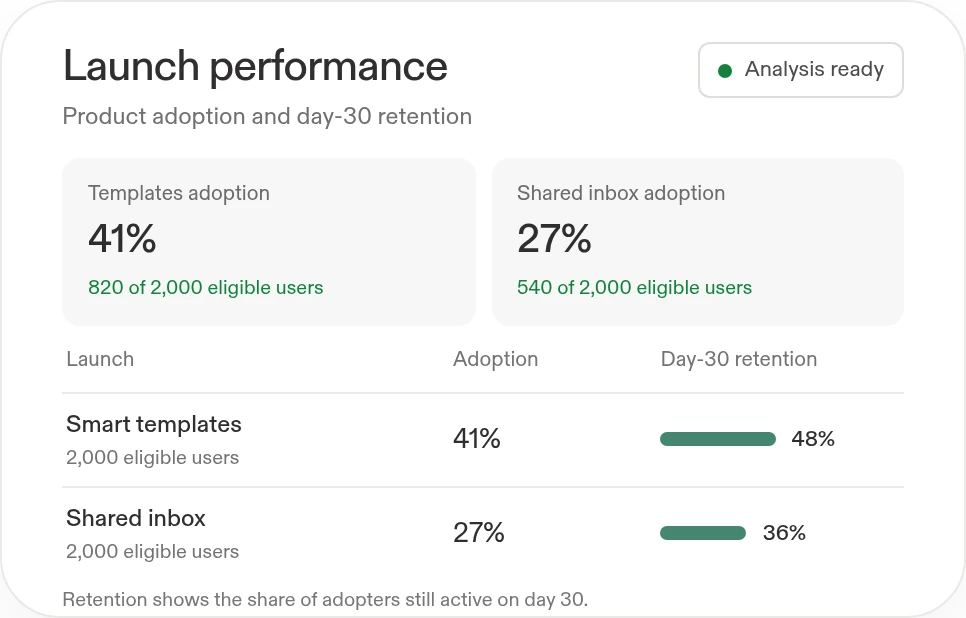
Task: Click the 41% value in Templates adoption card
Action: point(122,238)
